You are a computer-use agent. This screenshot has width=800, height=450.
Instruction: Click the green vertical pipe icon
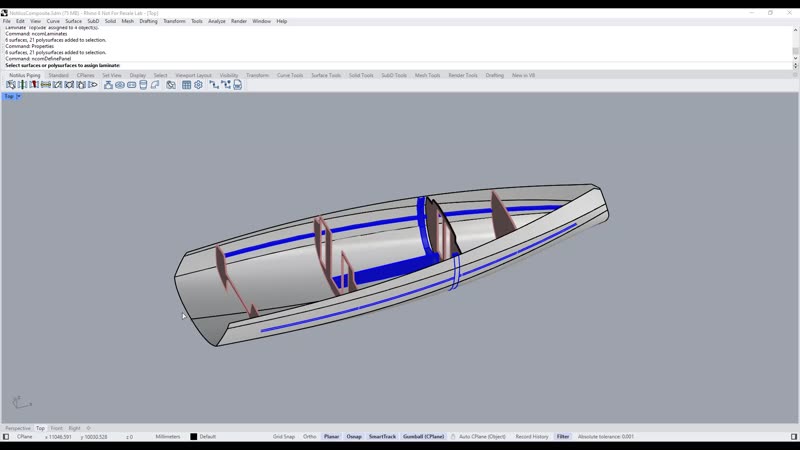click(22, 85)
